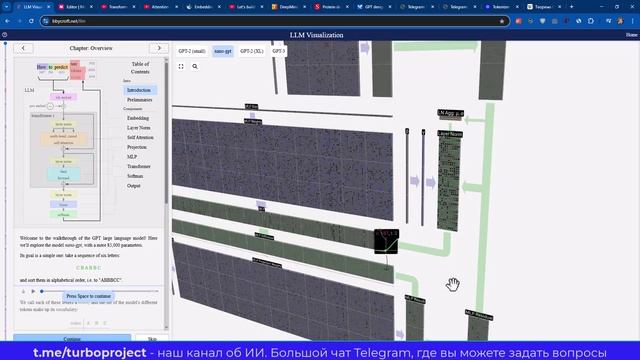This screenshot has height=360, width=640.
Task: Click the tok embed block in the diagram
Action: pyautogui.click(x=63, y=97)
